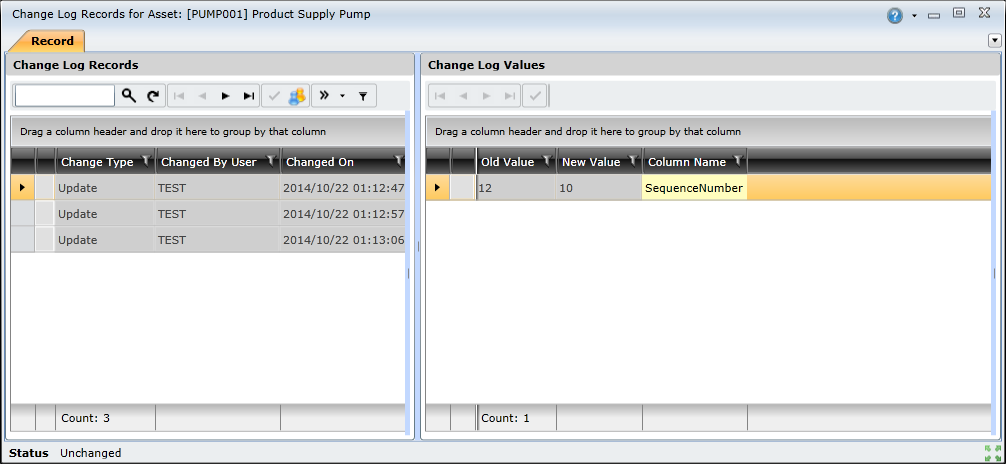Go to first record in Change Log Records

tap(179, 96)
